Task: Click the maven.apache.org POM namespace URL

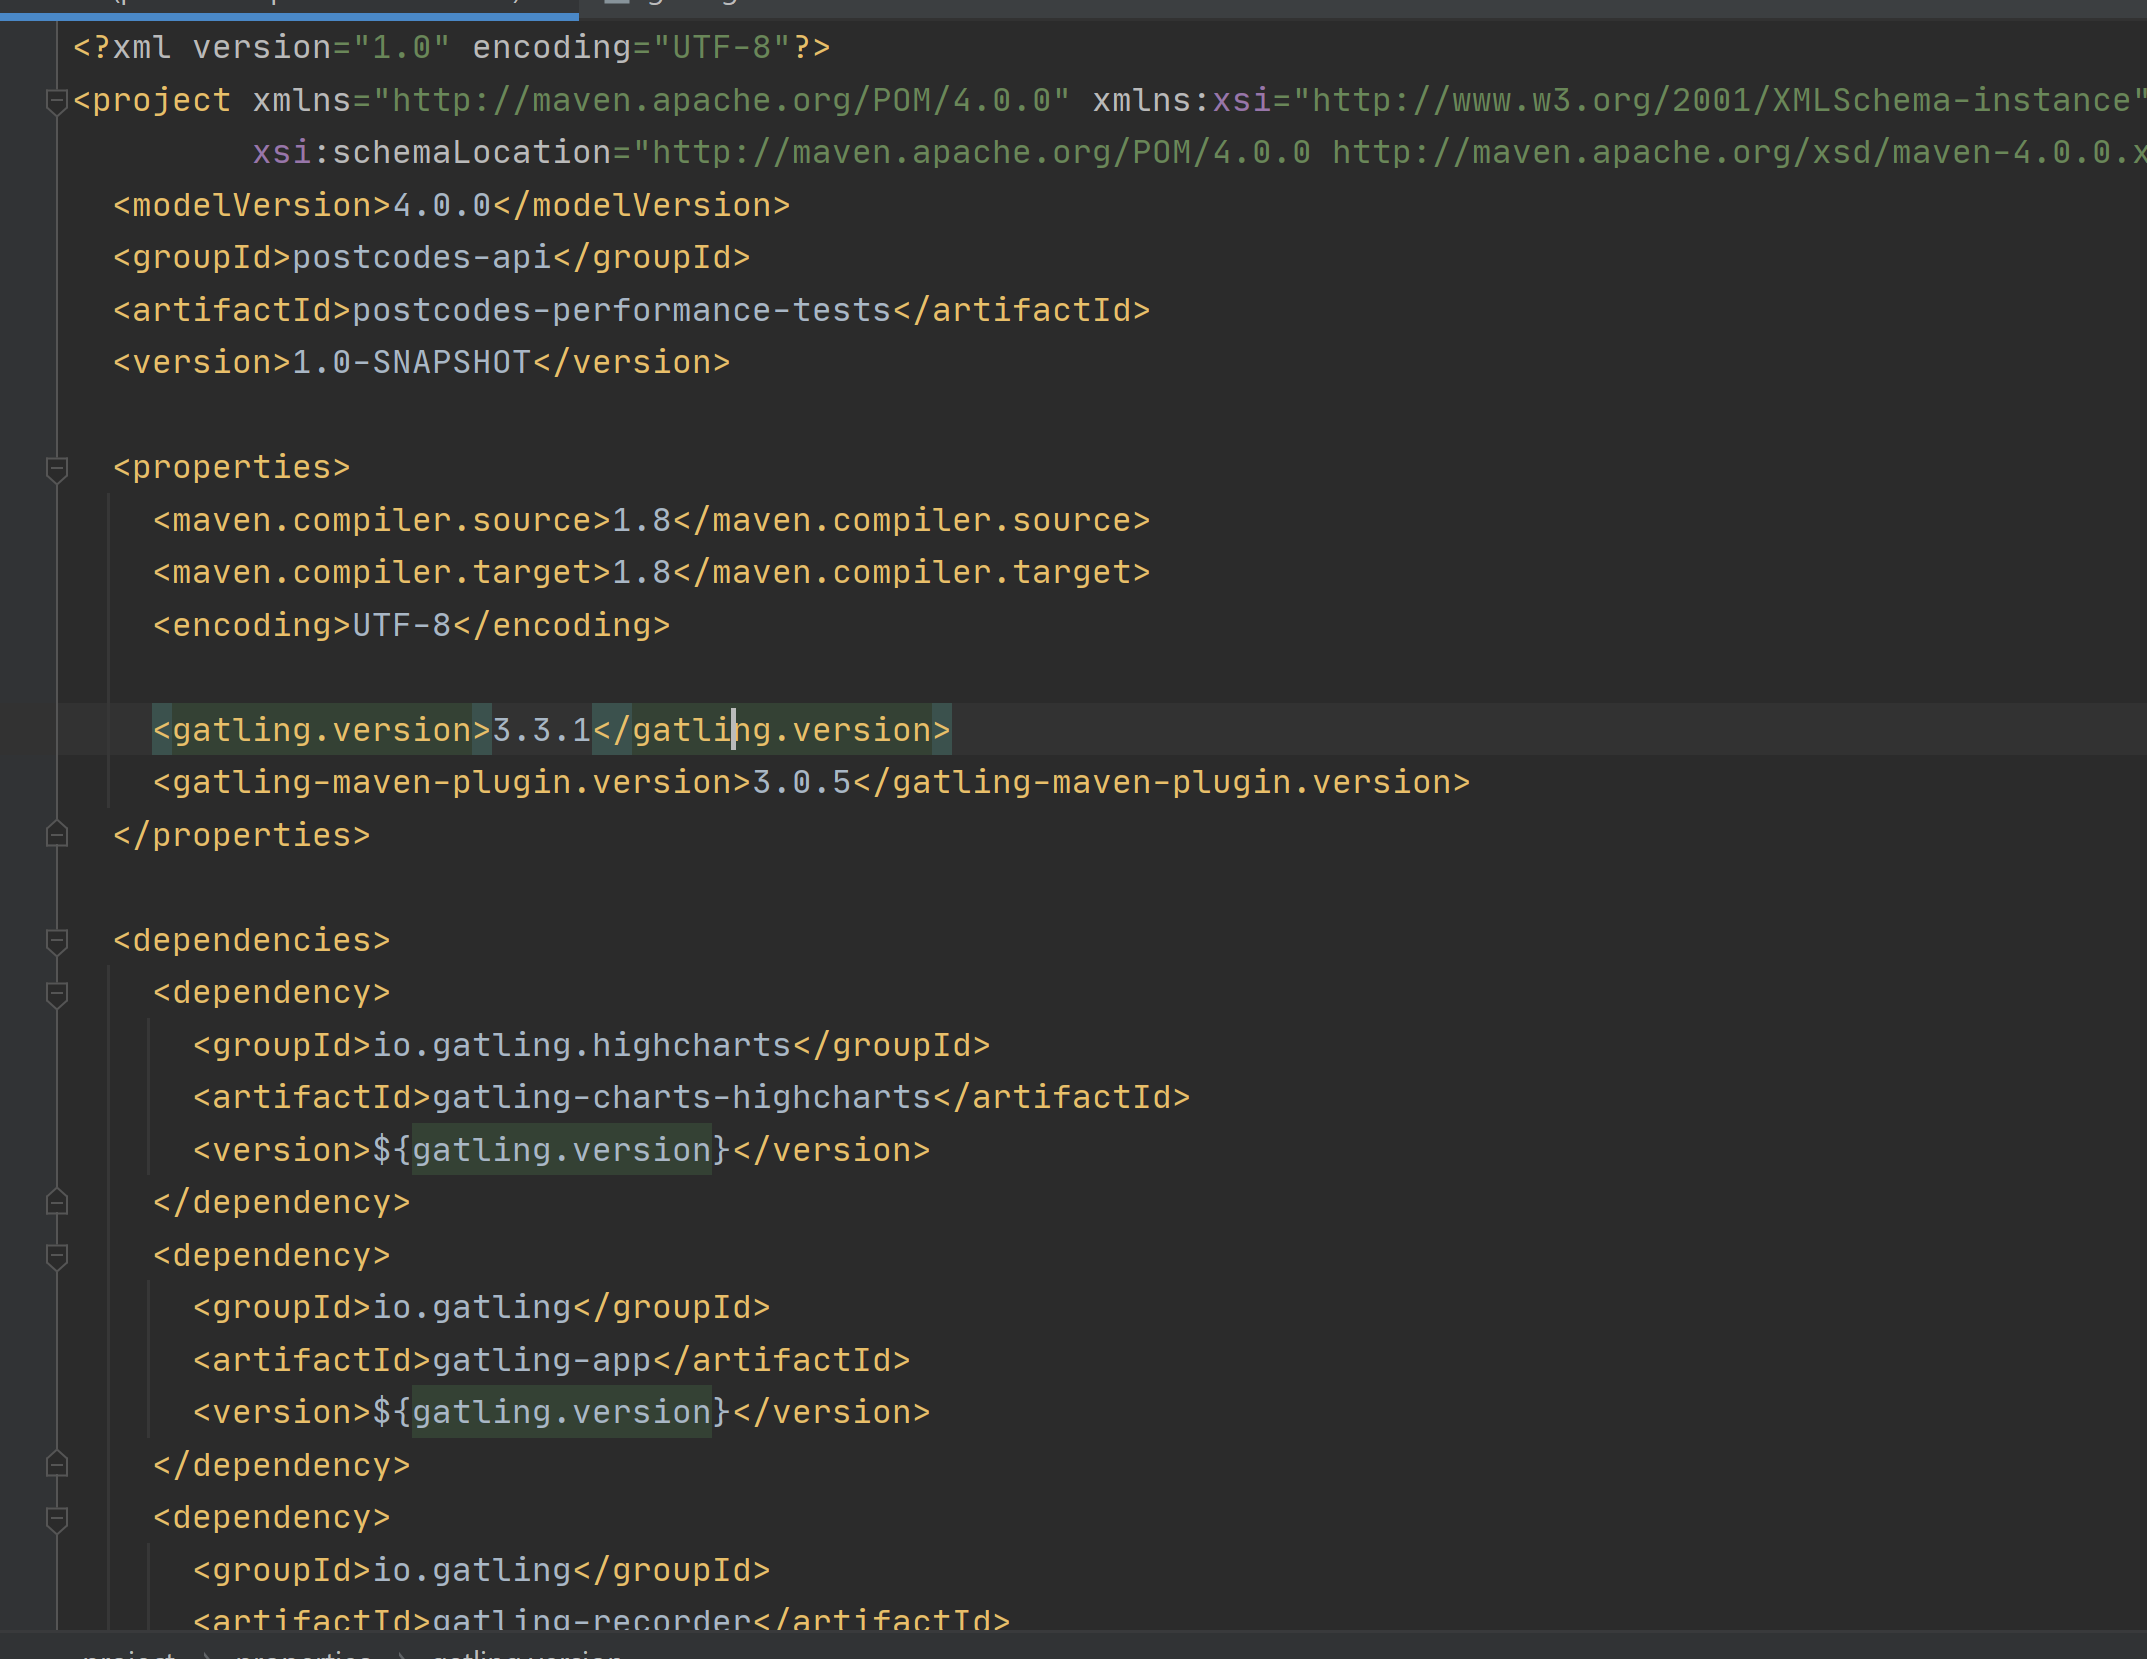Action: pyautogui.click(x=720, y=99)
